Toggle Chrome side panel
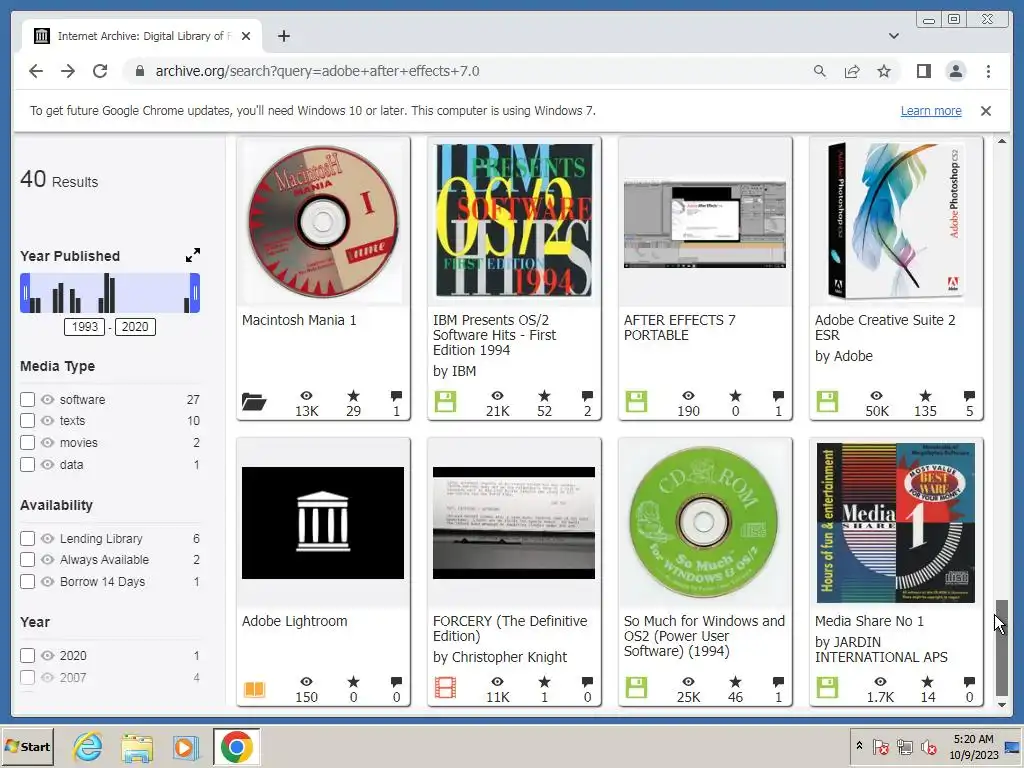The image size is (1024, 768). (x=923, y=71)
